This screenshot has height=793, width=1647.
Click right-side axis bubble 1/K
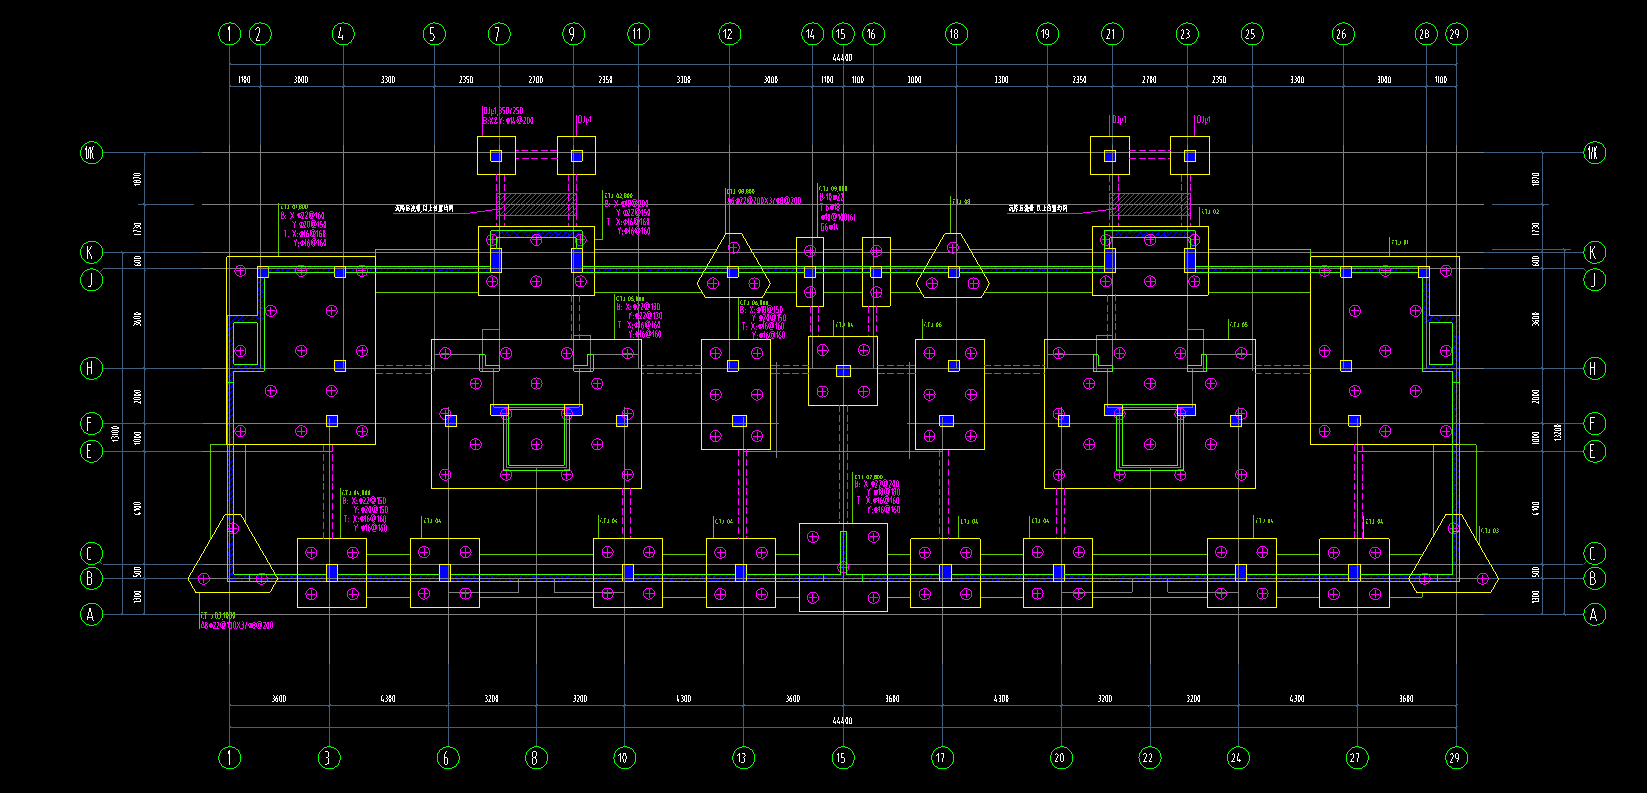point(1594,153)
